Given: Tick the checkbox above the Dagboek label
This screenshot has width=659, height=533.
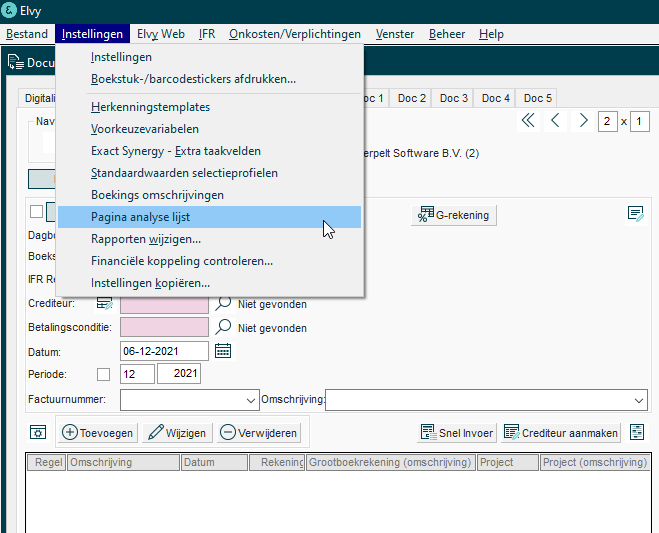Looking at the screenshot, I should [x=37, y=211].
